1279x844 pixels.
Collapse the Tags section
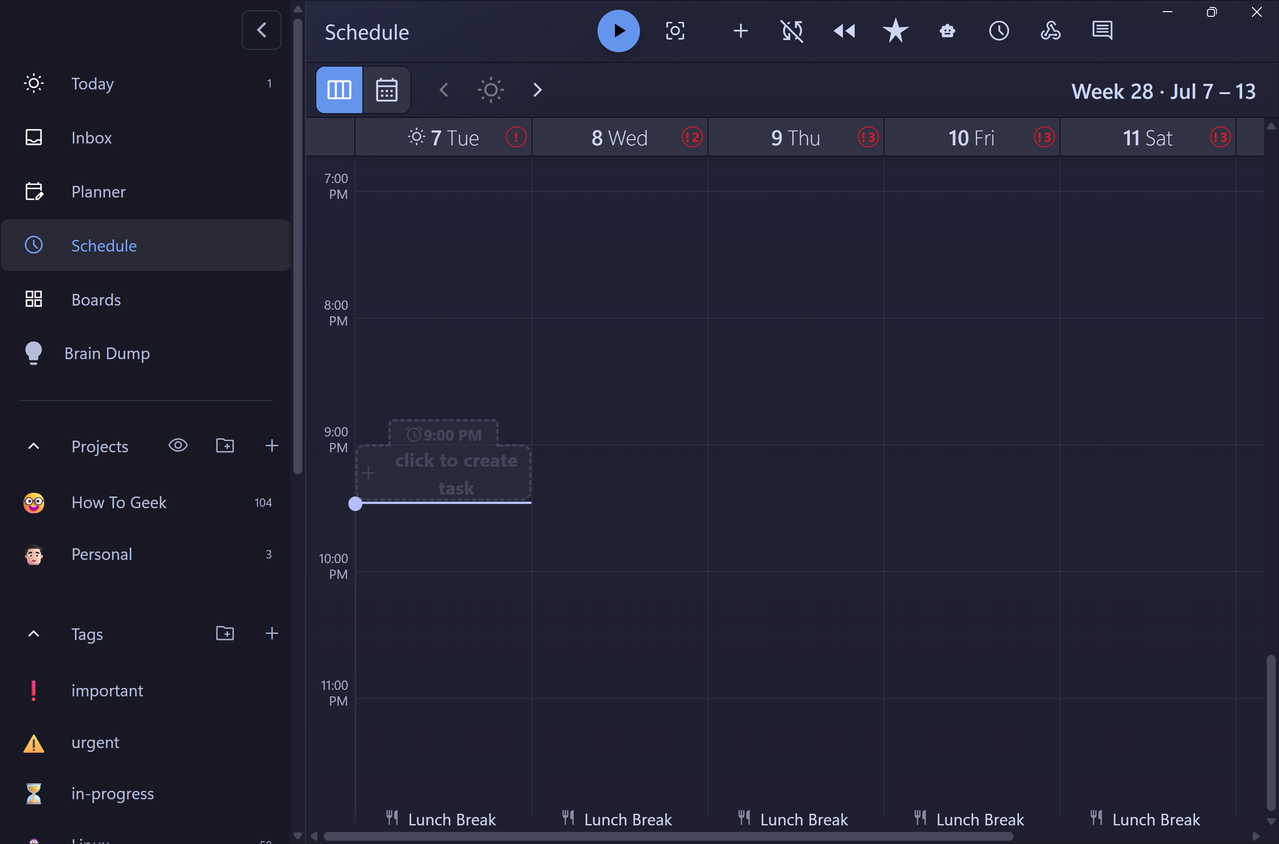coord(33,634)
